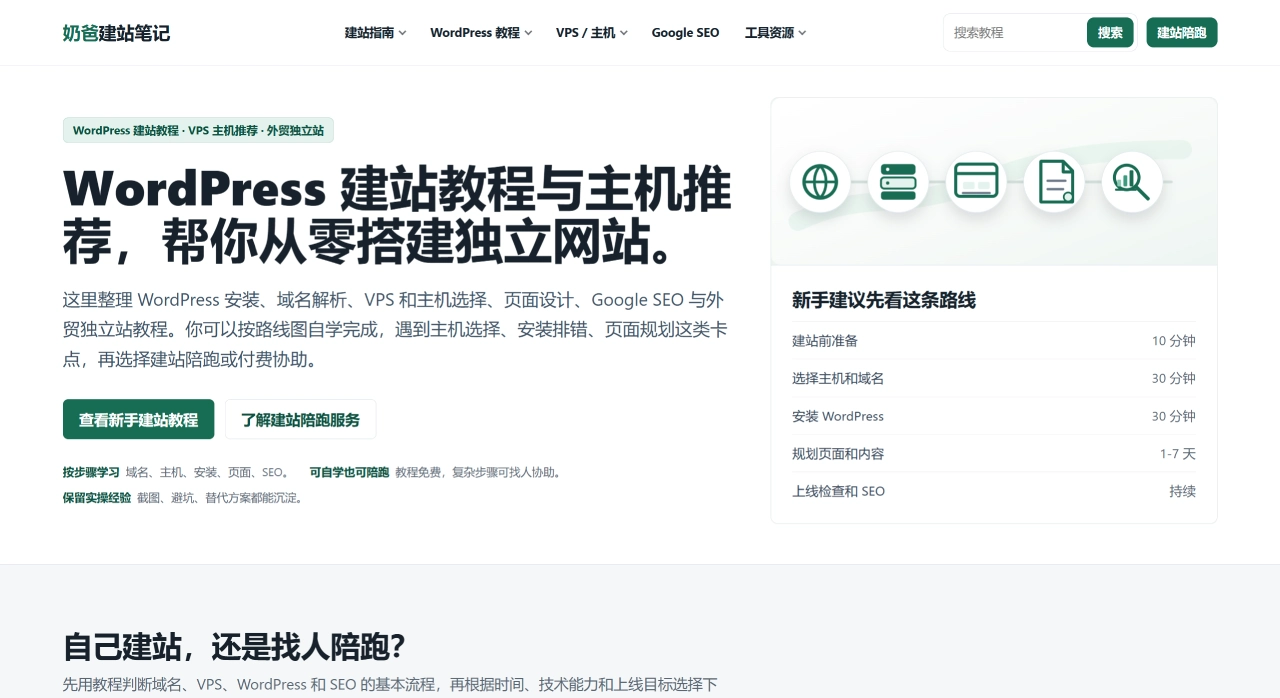Click 查看新手建站教程 button

(139, 419)
